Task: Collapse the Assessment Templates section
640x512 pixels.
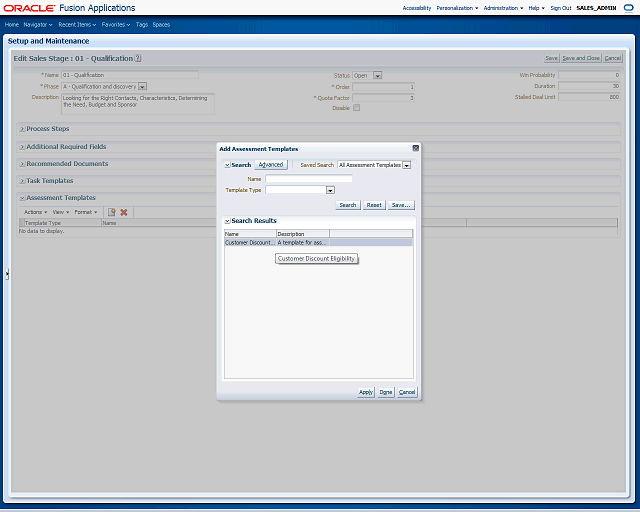Action: 22,198
